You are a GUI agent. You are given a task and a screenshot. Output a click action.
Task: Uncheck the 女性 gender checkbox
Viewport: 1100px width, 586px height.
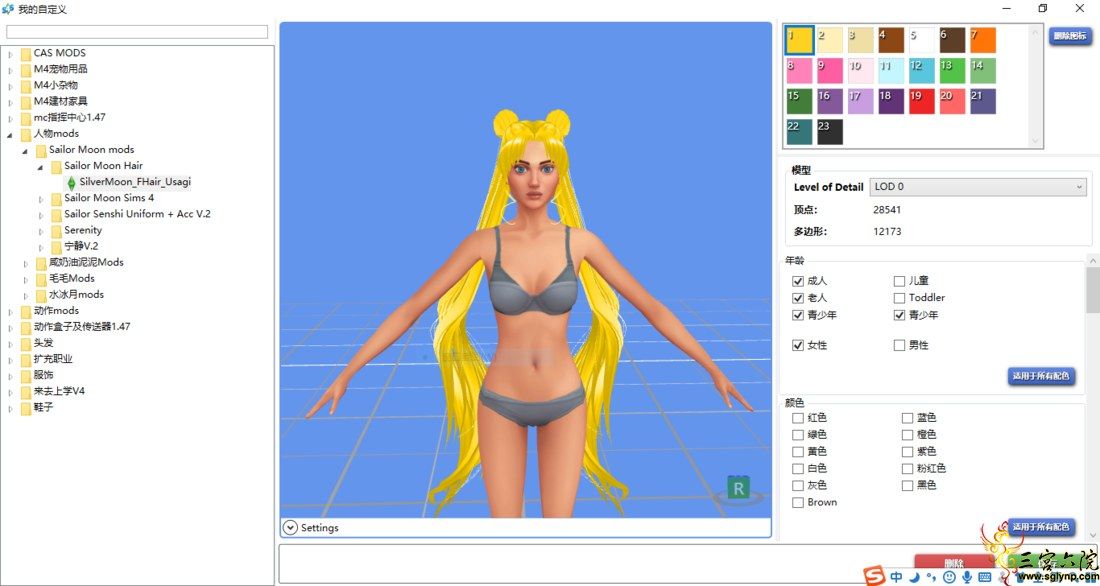tap(798, 345)
